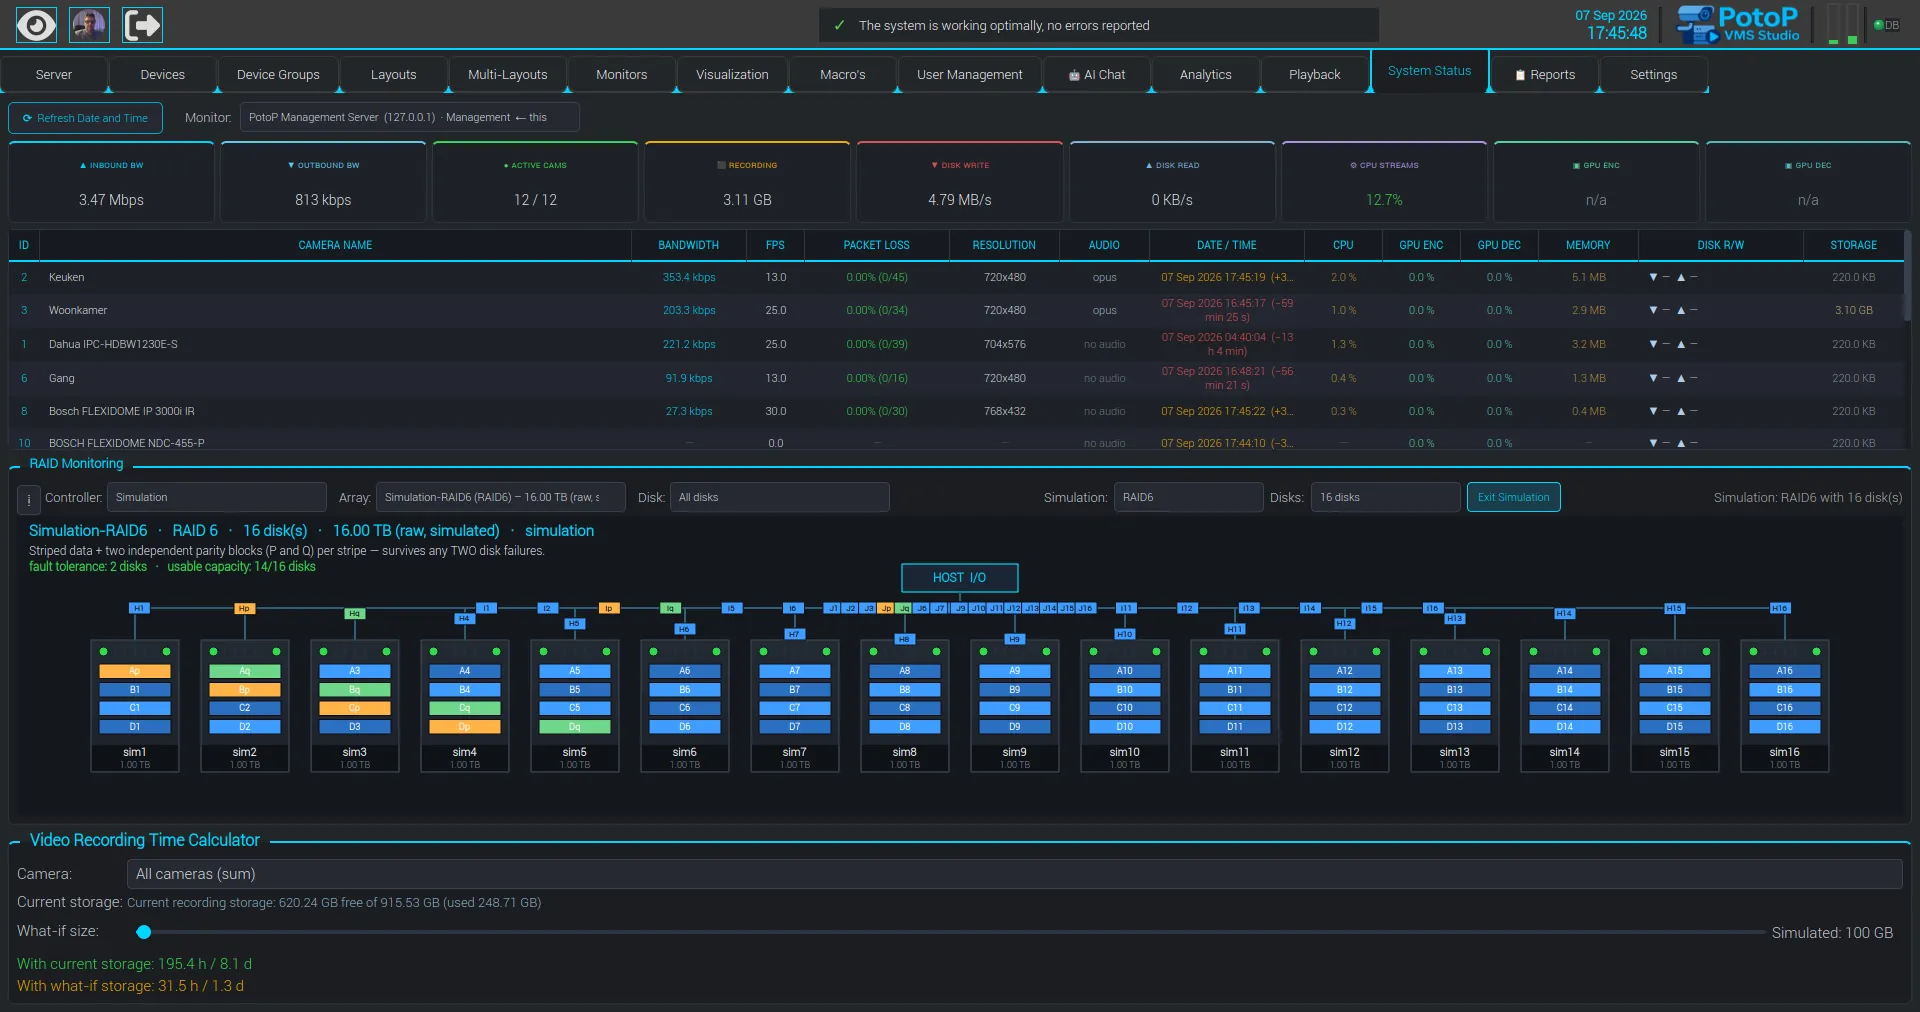The width and height of the screenshot is (1920, 1012).
Task: Click the green Hq parity marker
Action: 354,614
